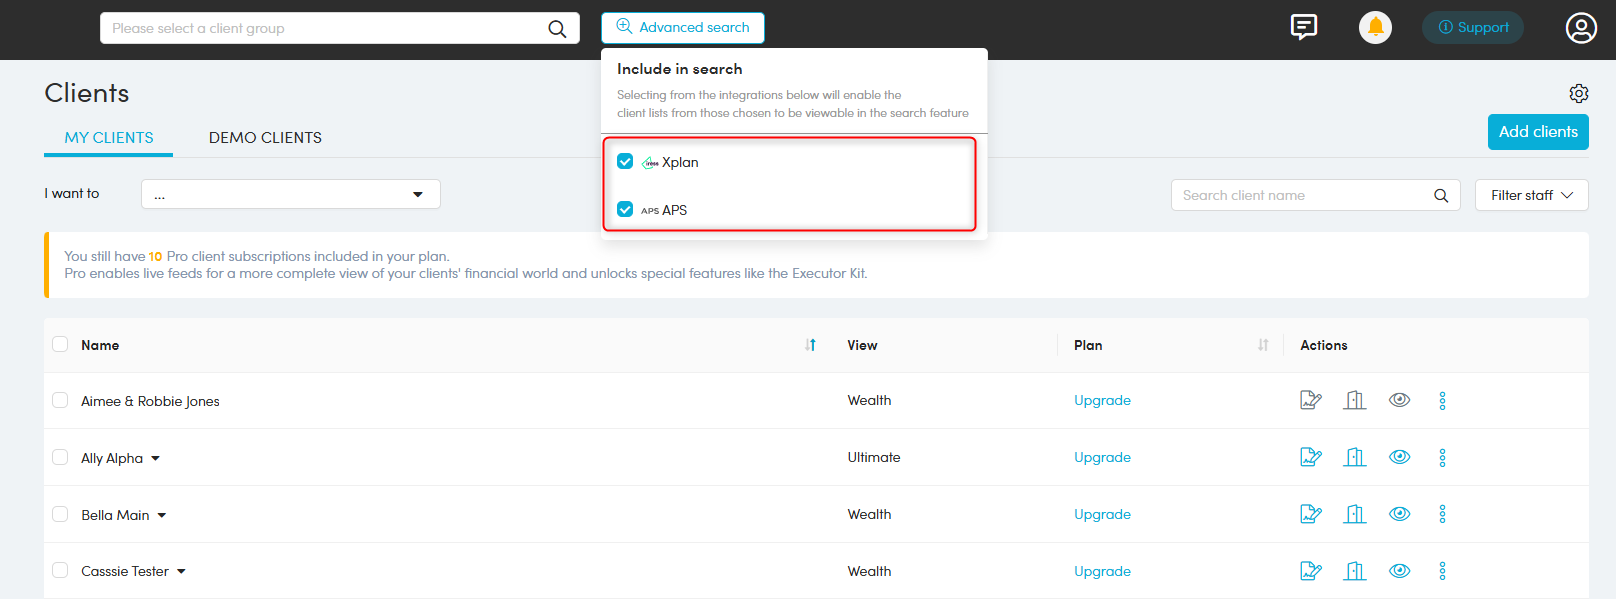Click Upgrade link for Aimee & Robbie Jones
1616x599 pixels.
[1102, 400]
